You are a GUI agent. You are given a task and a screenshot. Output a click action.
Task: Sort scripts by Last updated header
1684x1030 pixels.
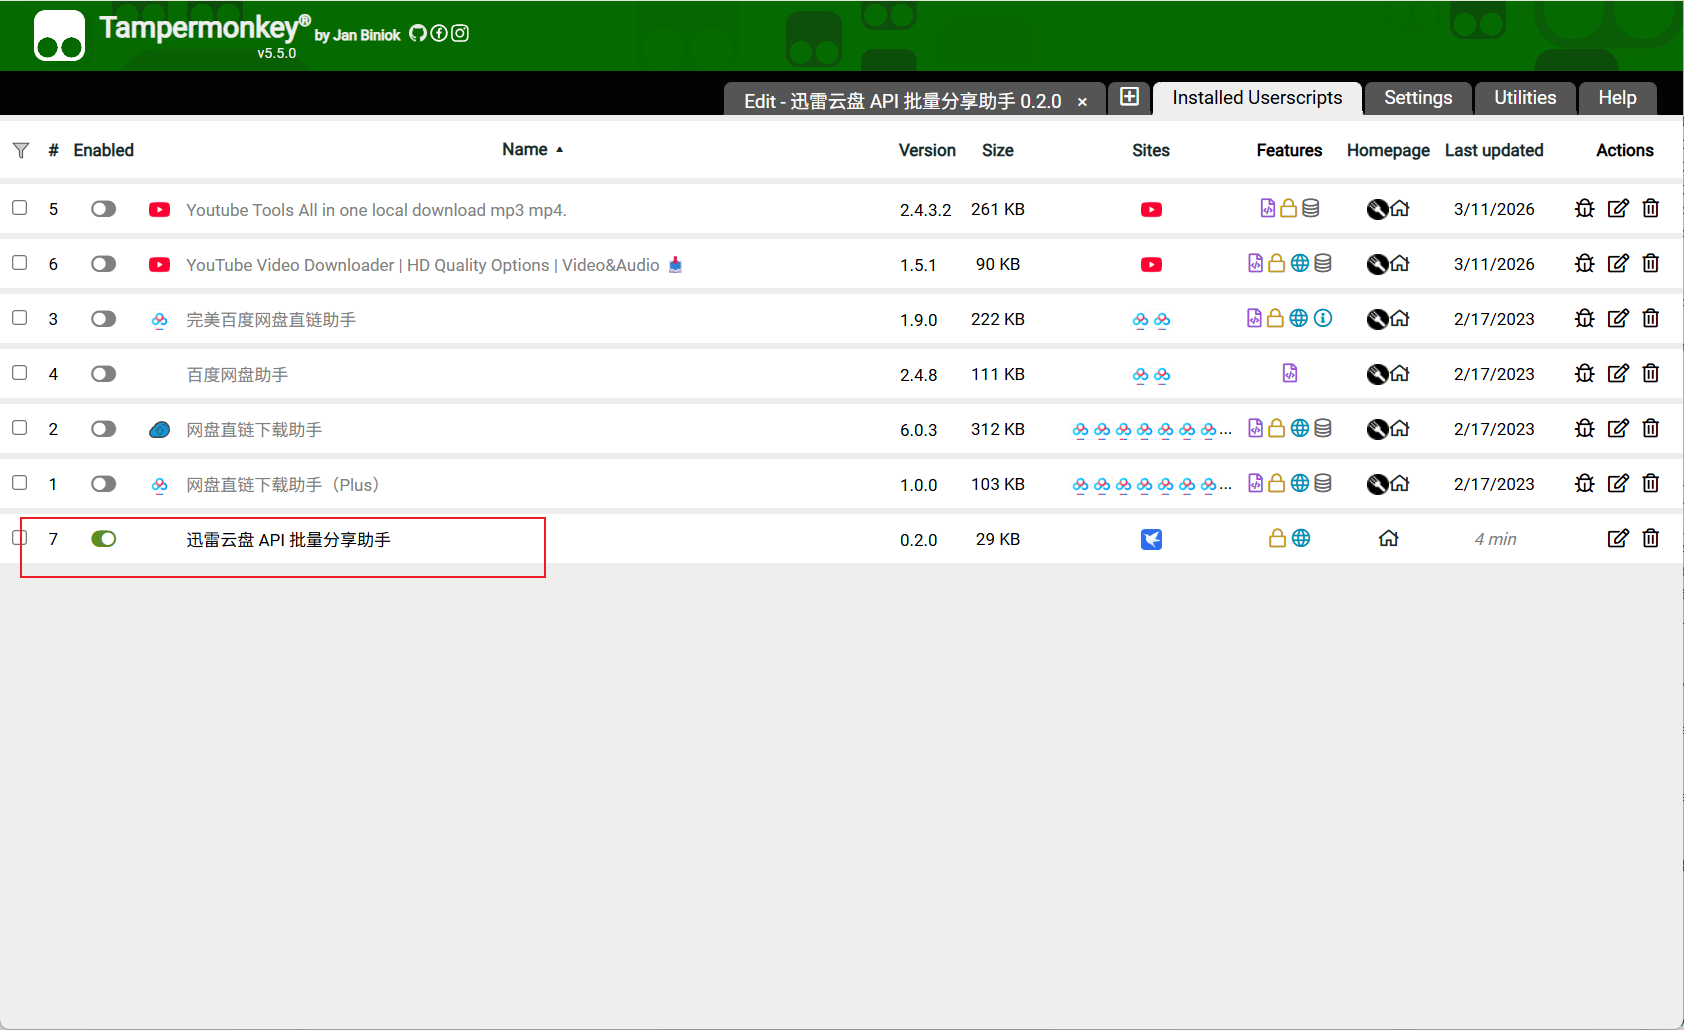tap(1494, 150)
